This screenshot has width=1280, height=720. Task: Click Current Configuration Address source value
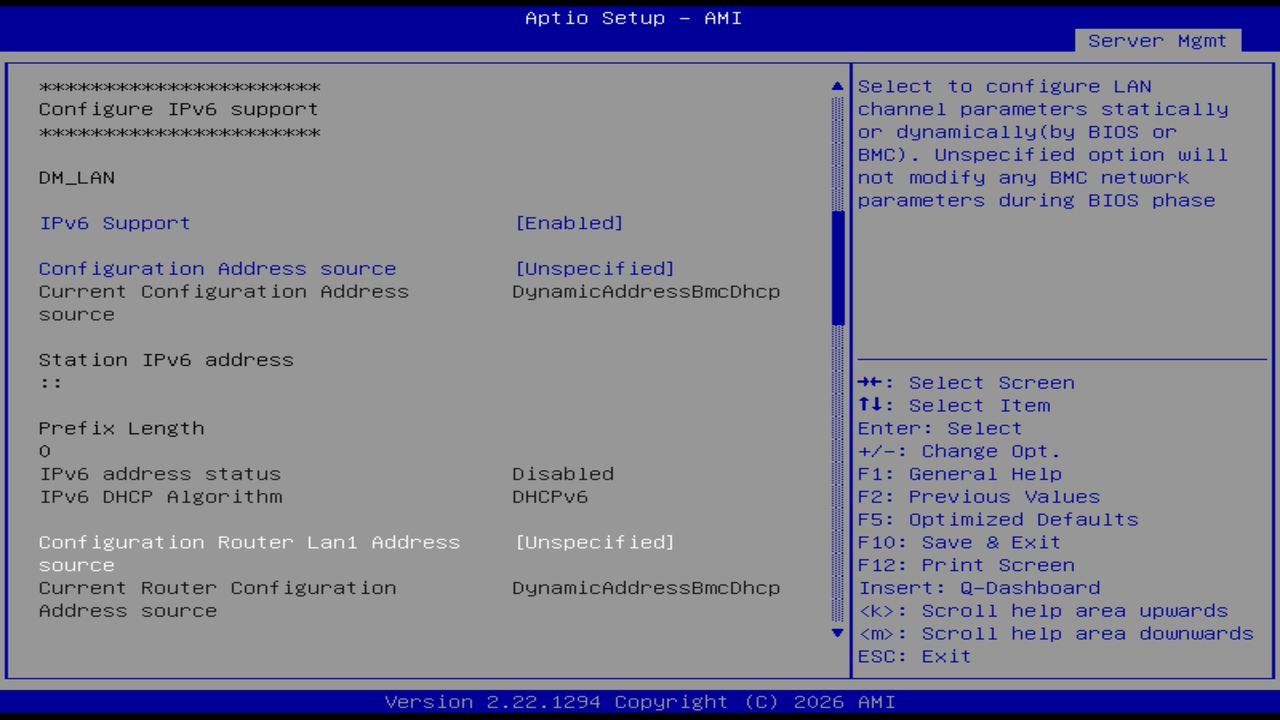(646, 291)
